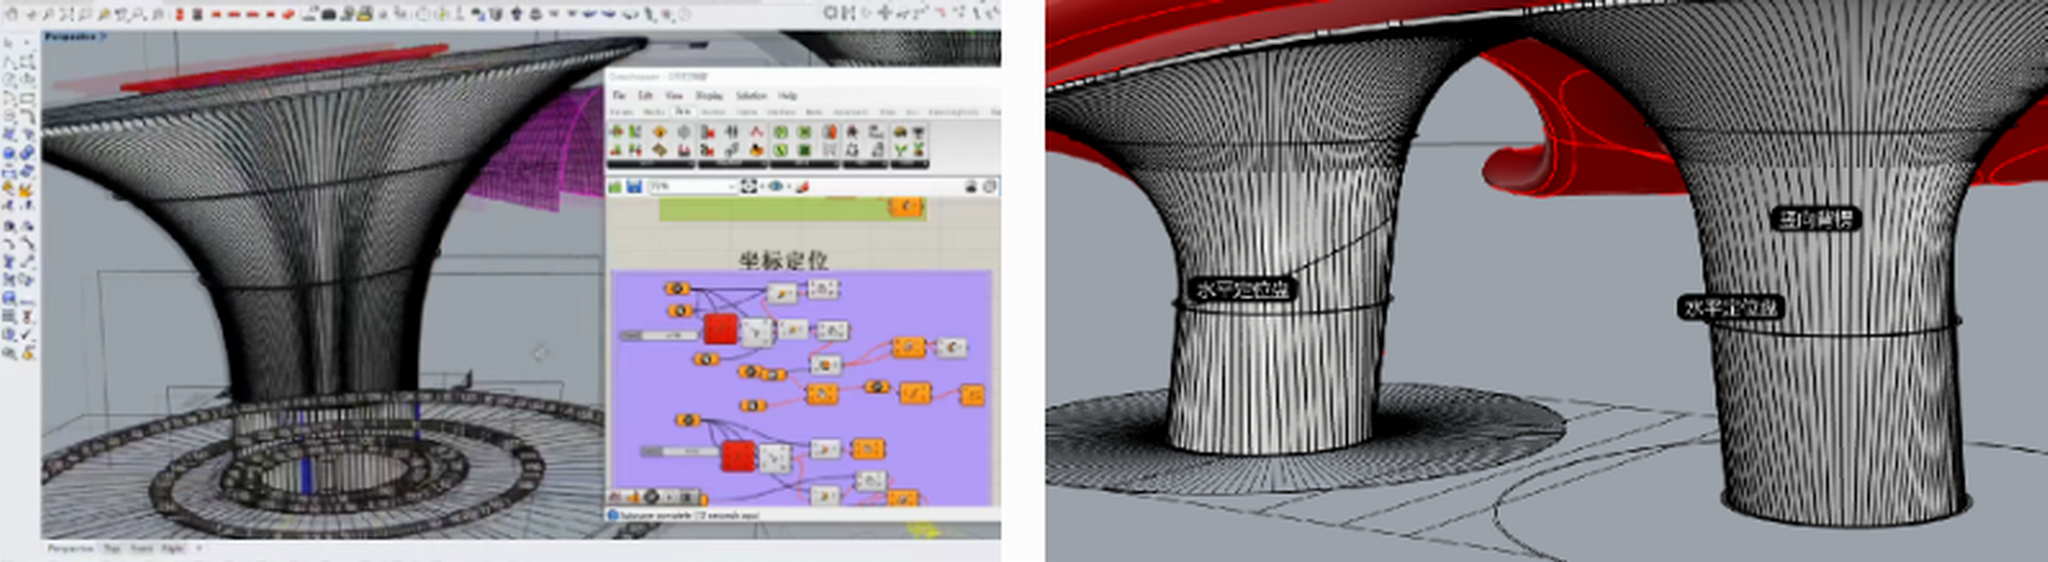
Task: Open the Grasshopper File menu
Action: 619,95
